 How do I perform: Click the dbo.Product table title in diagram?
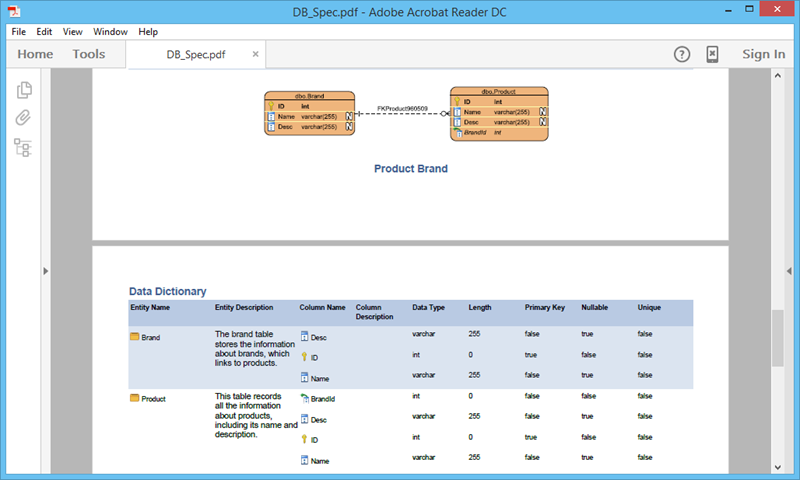[x=498, y=91]
